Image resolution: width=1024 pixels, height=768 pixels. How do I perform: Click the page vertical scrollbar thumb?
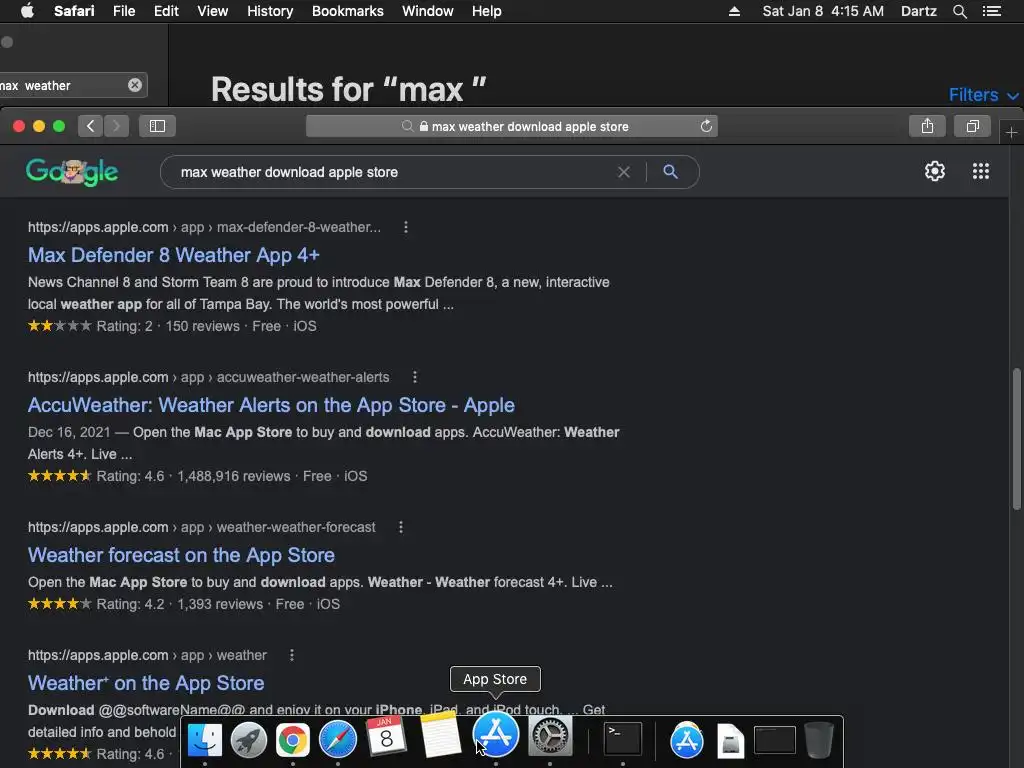[1016, 439]
